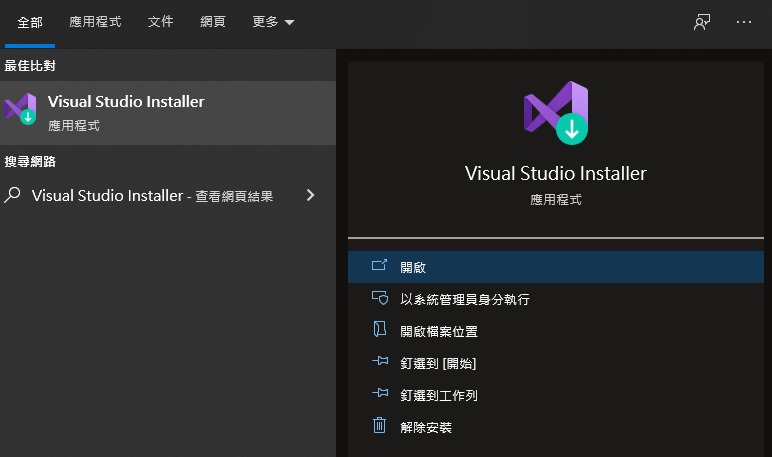The width and height of the screenshot is (772, 457).
Task: Open the feedback person icon
Action: pyautogui.click(x=702, y=22)
